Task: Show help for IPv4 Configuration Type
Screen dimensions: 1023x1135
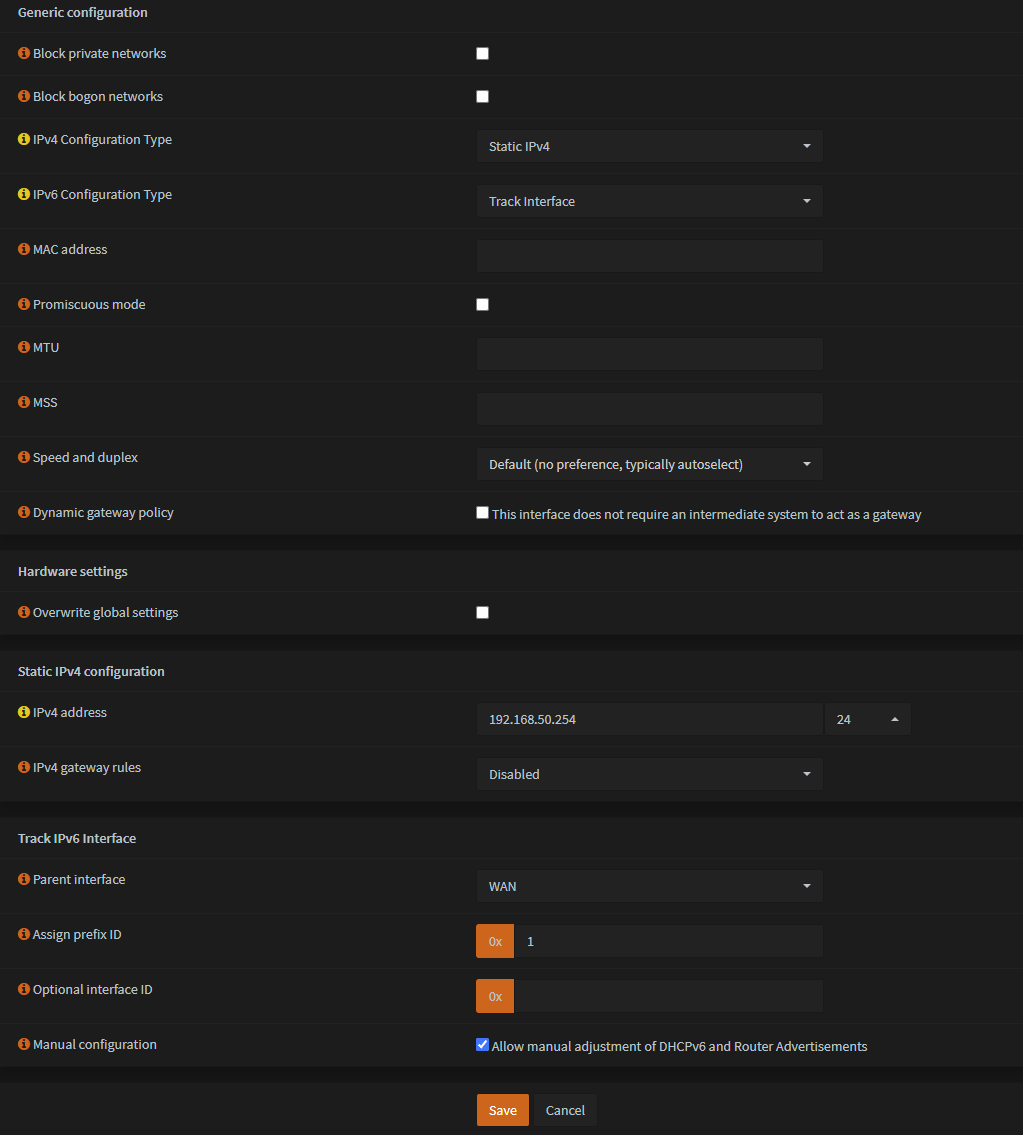Action: pos(24,140)
